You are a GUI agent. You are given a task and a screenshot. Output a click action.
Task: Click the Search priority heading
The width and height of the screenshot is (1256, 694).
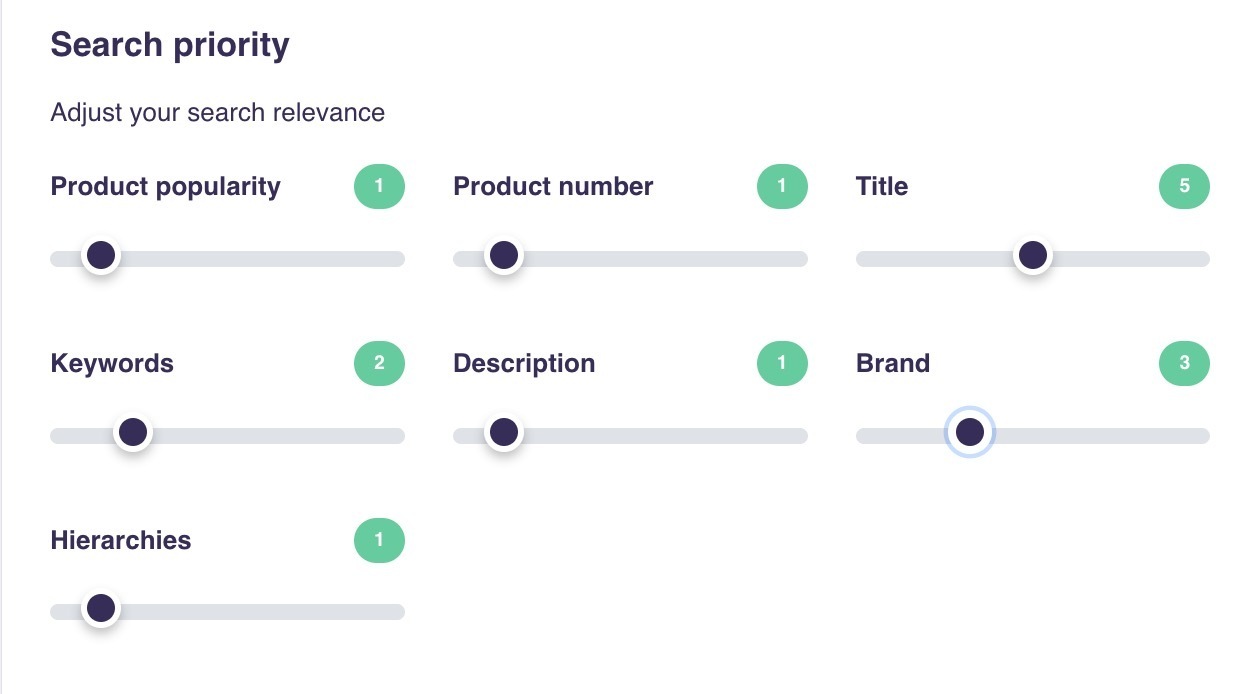click(170, 45)
